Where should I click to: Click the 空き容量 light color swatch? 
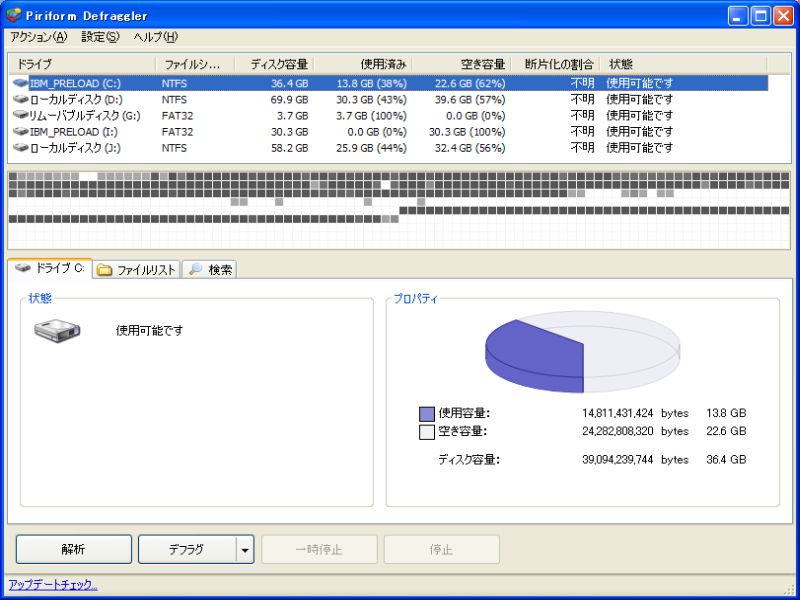(x=427, y=432)
